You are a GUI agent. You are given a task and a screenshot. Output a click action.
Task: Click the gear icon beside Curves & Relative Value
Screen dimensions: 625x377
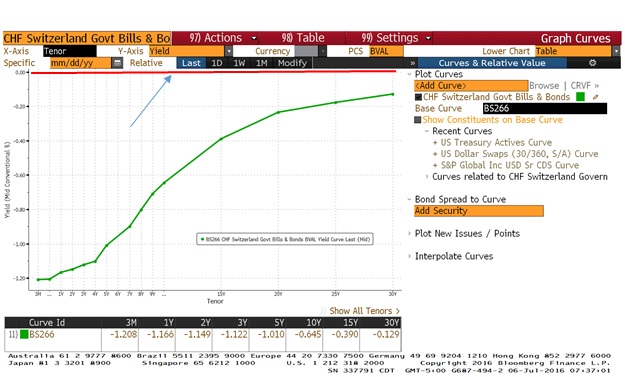point(593,63)
